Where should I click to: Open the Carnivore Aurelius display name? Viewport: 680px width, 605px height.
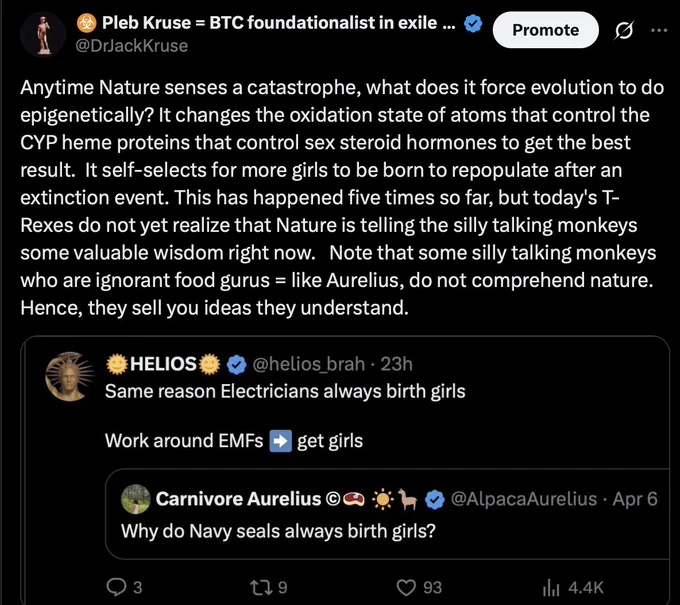pos(238,499)
